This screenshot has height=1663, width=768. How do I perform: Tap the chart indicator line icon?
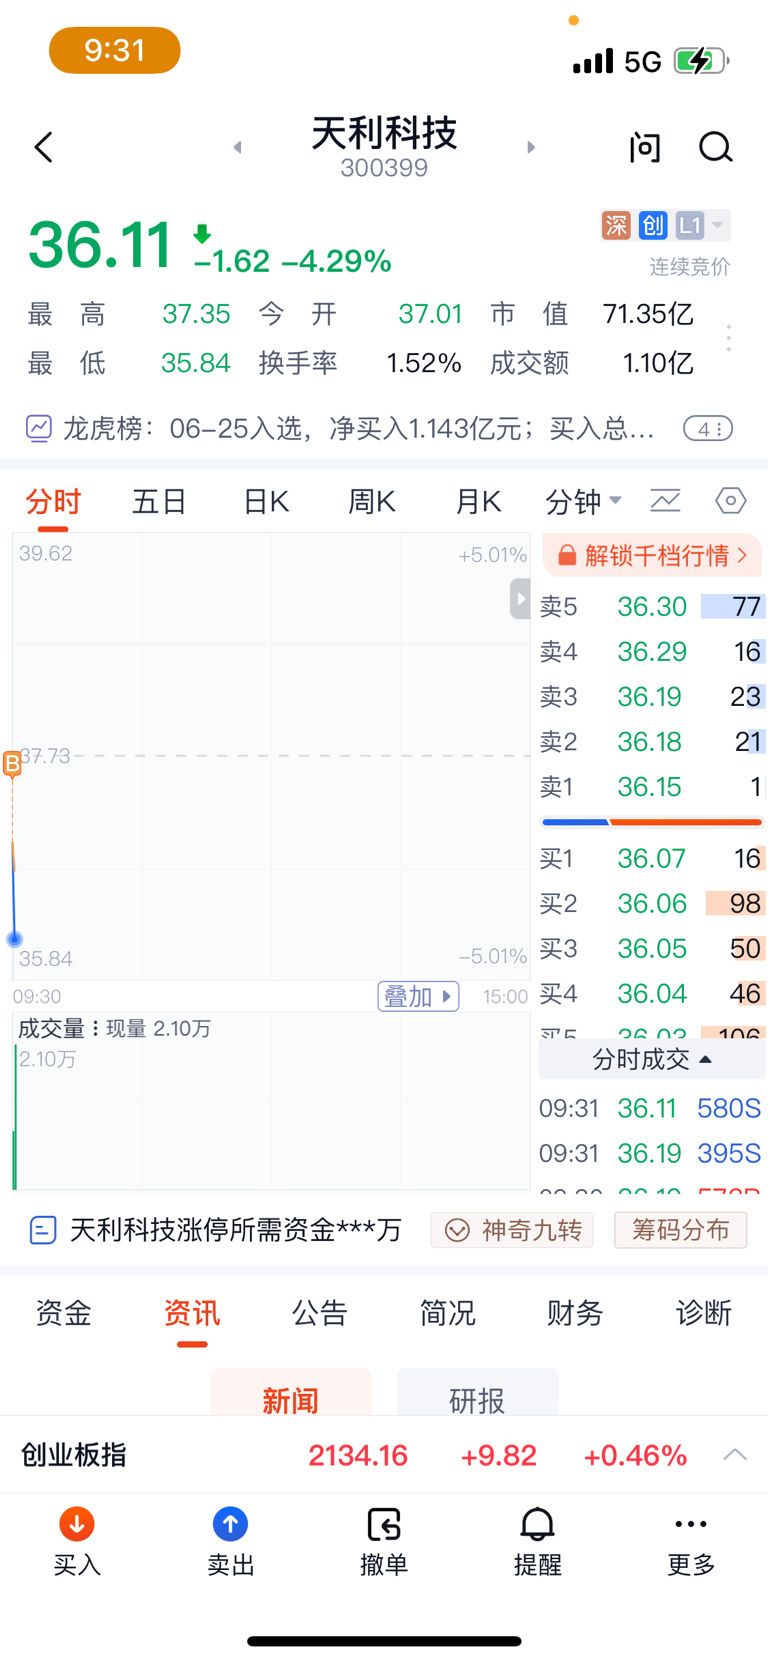tap(665, 500)
